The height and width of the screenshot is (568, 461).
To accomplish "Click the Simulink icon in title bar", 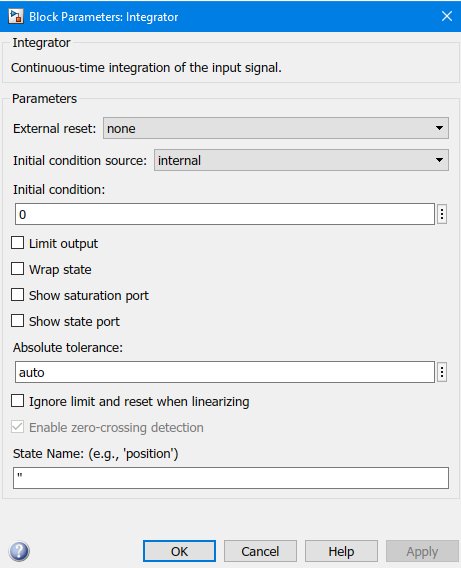I will tap(16, 16).
